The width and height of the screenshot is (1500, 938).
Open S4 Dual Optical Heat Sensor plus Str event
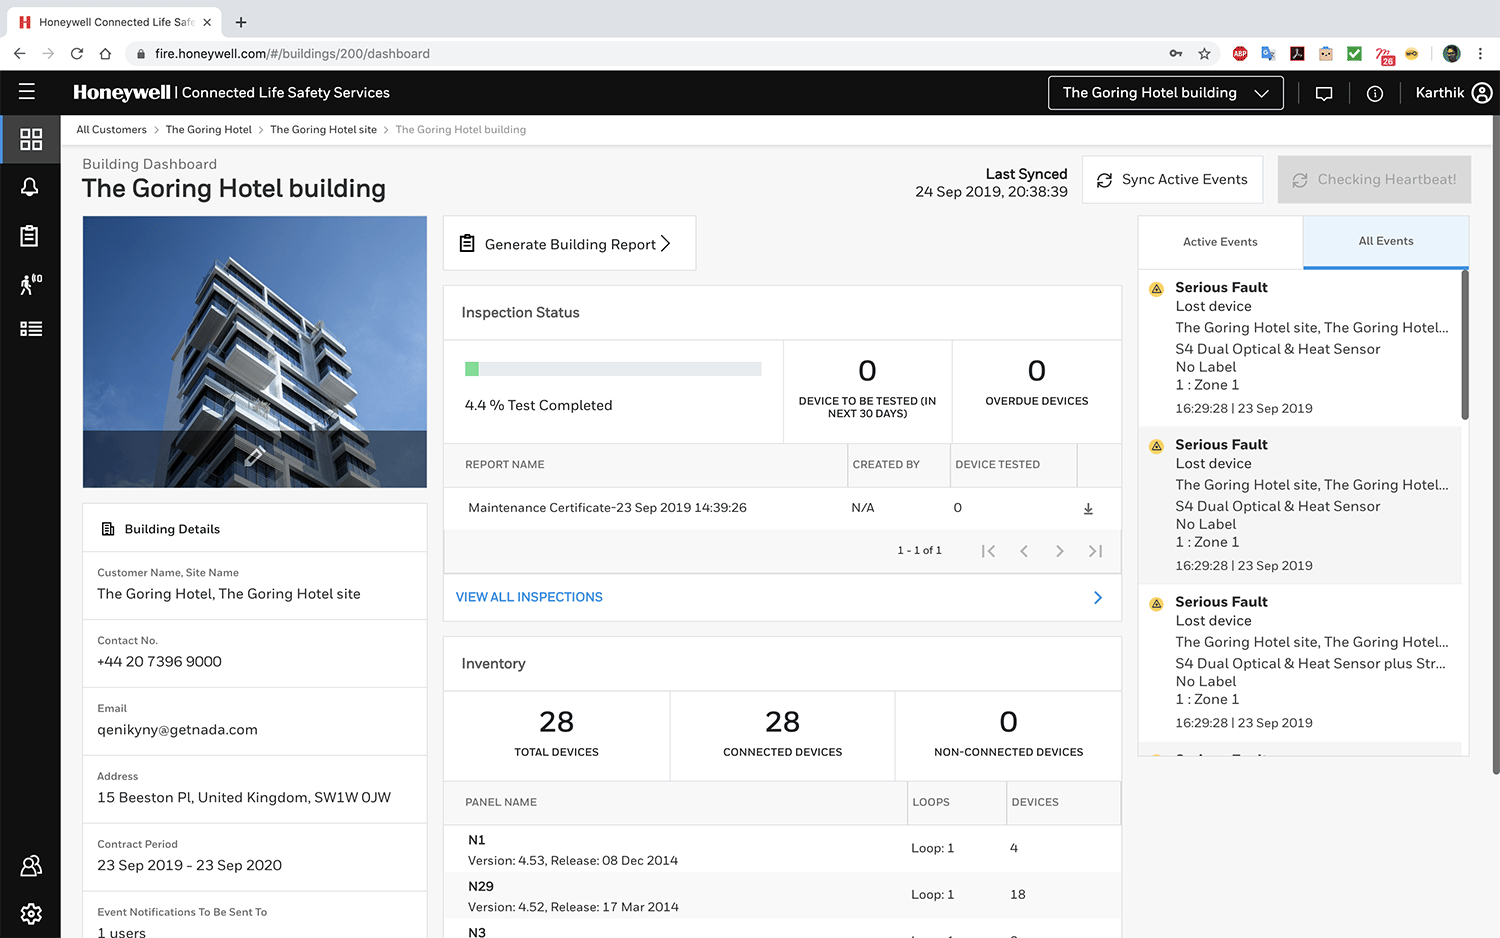(1300, 662)
